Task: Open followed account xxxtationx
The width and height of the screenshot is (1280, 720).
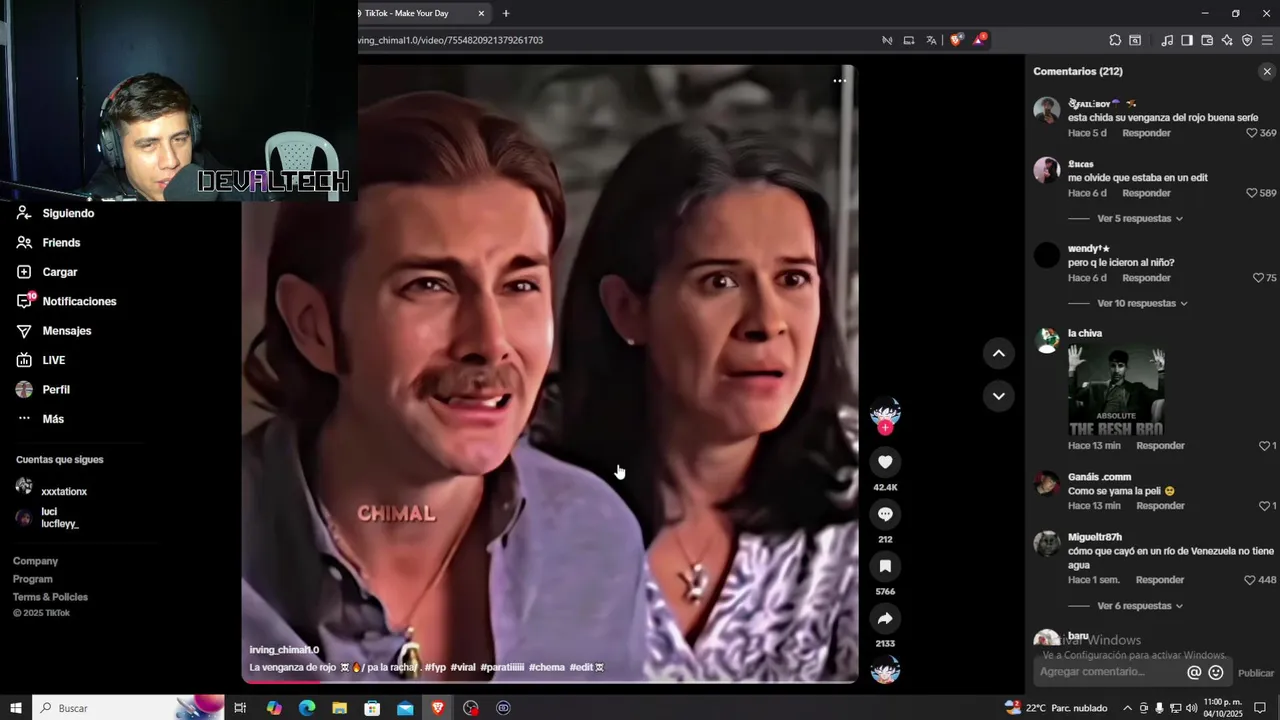Action: coord(64,492)
